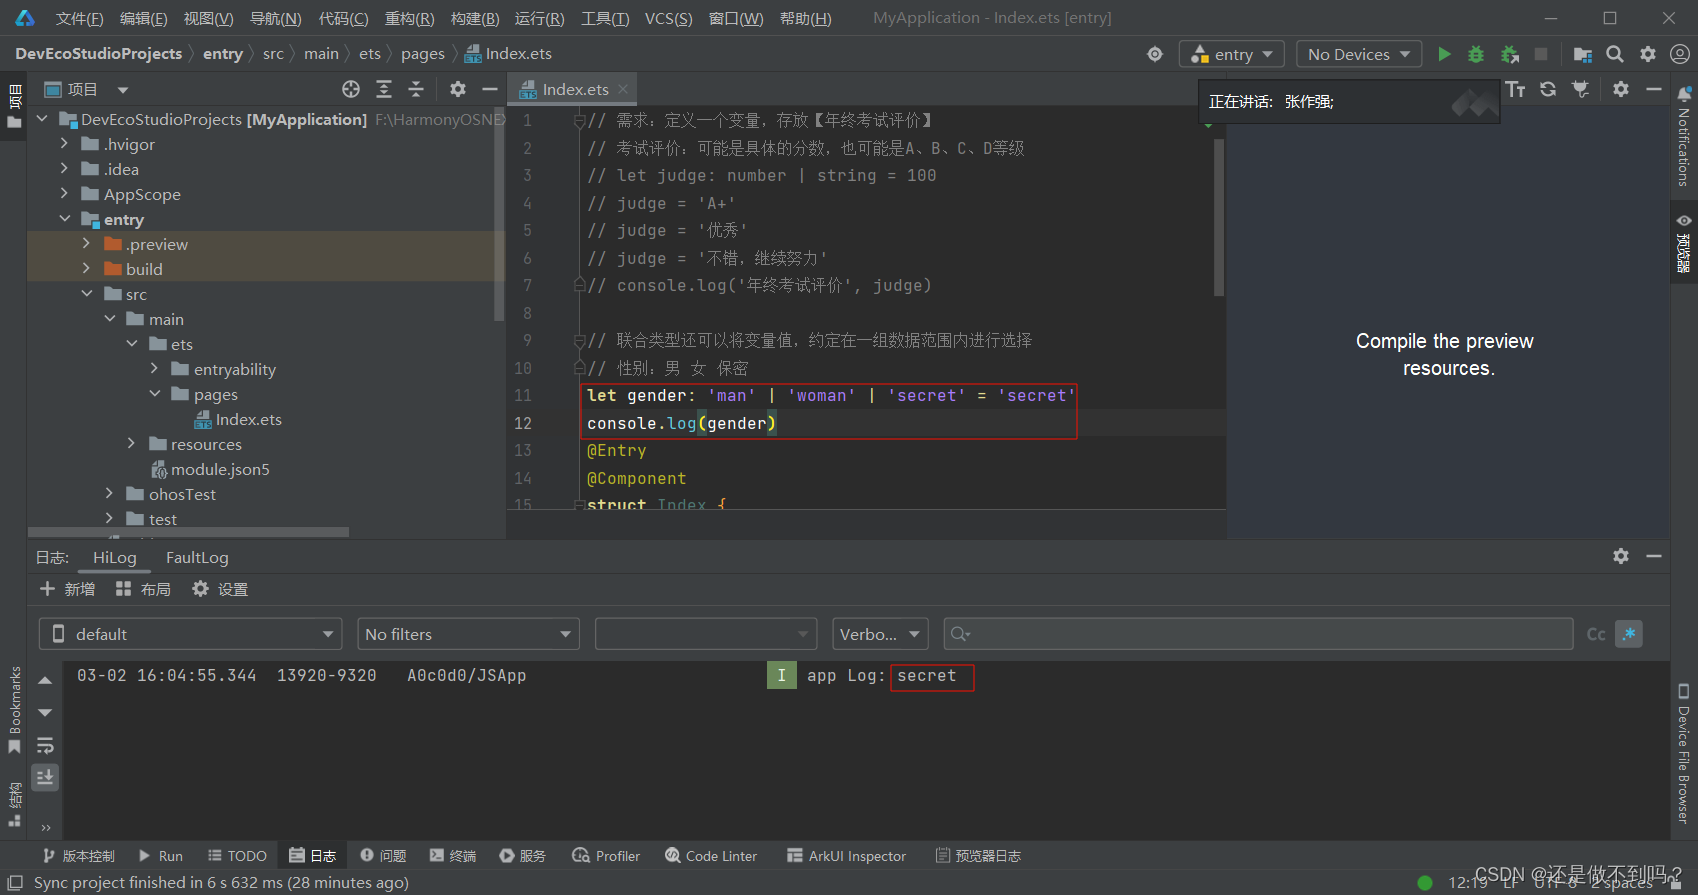1698x895 pixels.
Task: Open the No filters dropdown
Action: coord(468,634)
